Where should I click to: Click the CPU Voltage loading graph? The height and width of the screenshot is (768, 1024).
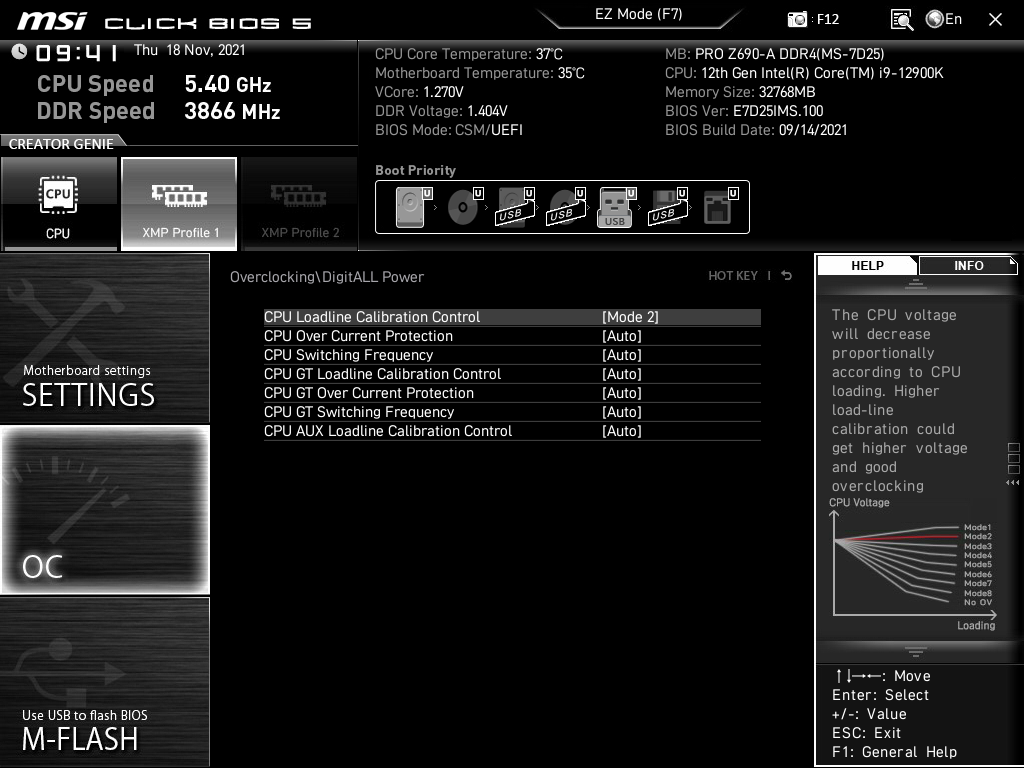914,566
